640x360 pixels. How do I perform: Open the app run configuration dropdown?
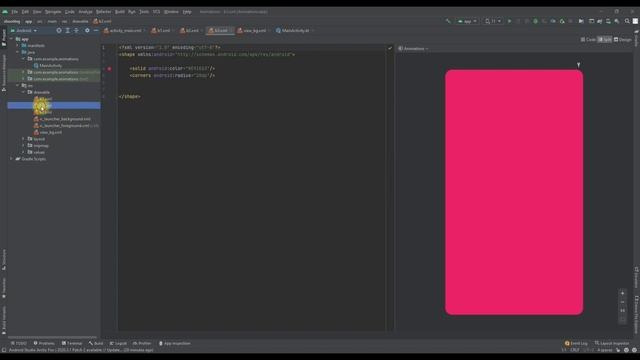(467, 21)
